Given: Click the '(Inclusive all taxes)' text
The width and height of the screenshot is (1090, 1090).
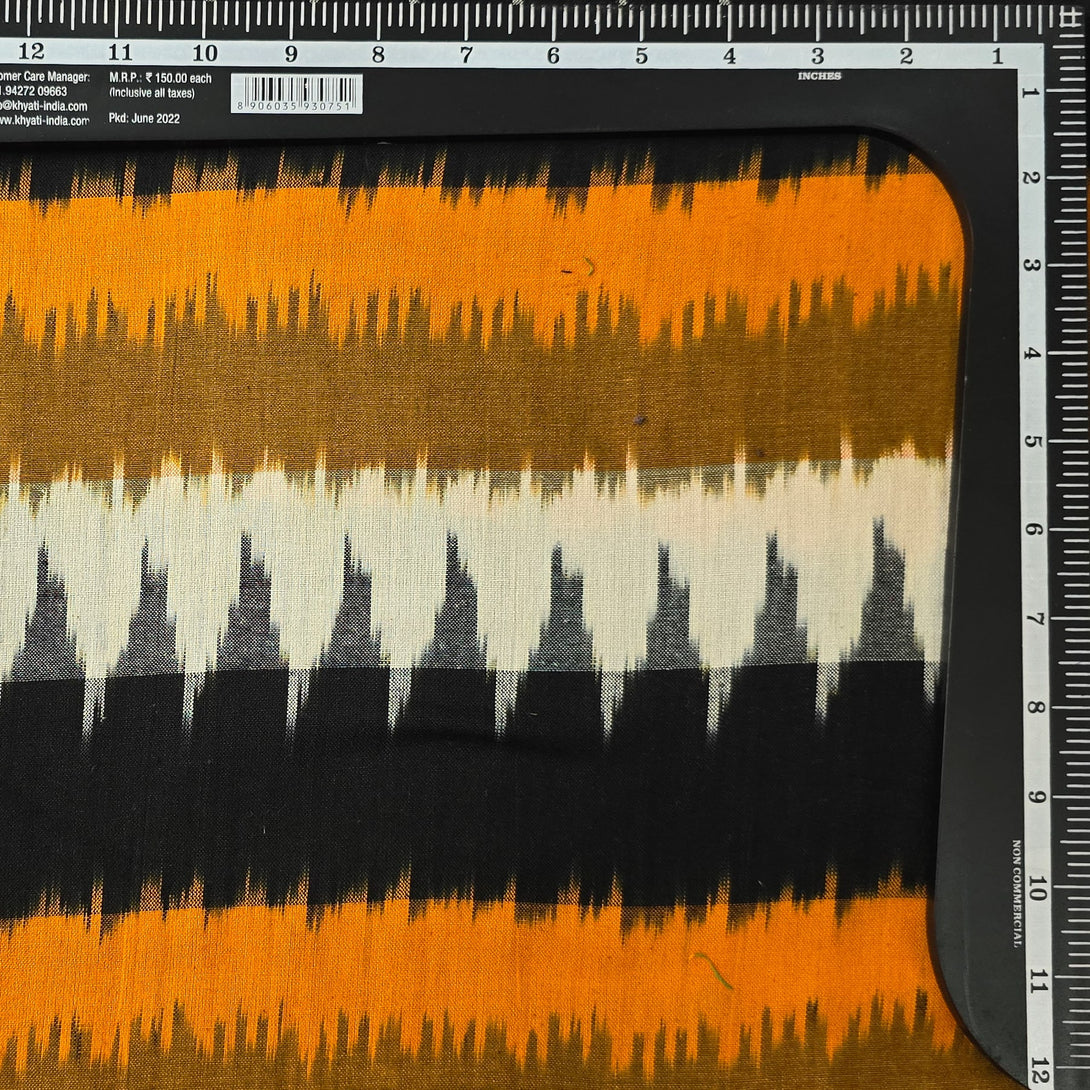Looking at the screenshot, I should [x=152, y=93].
